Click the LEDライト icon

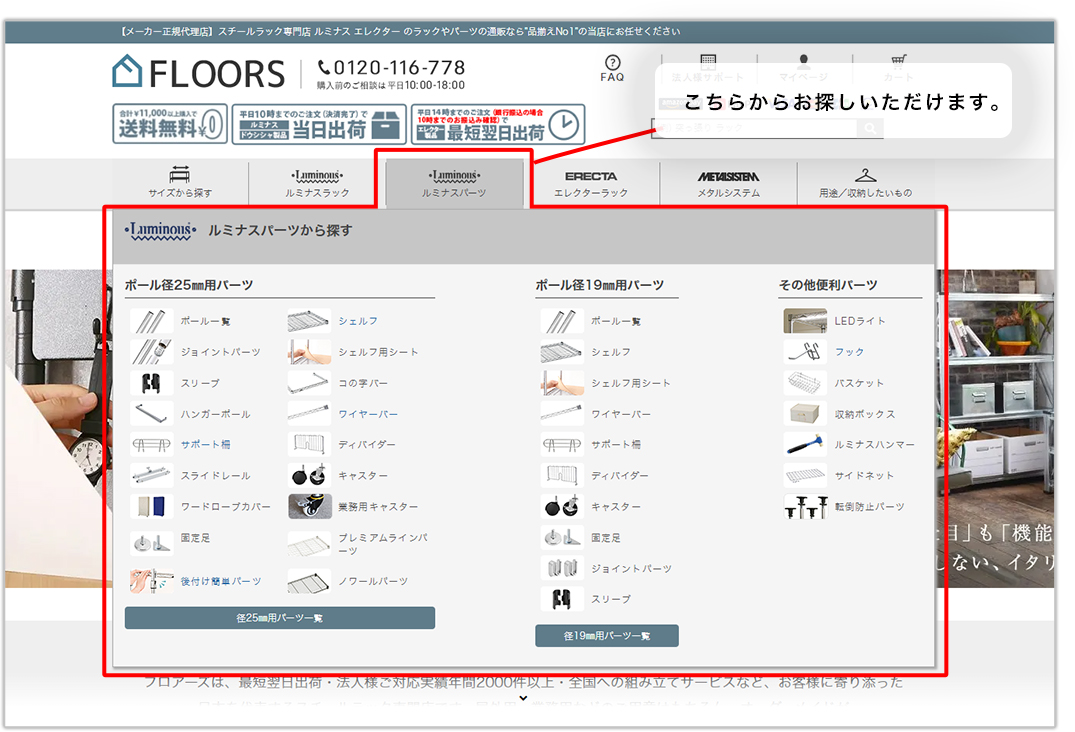point(805,321)
